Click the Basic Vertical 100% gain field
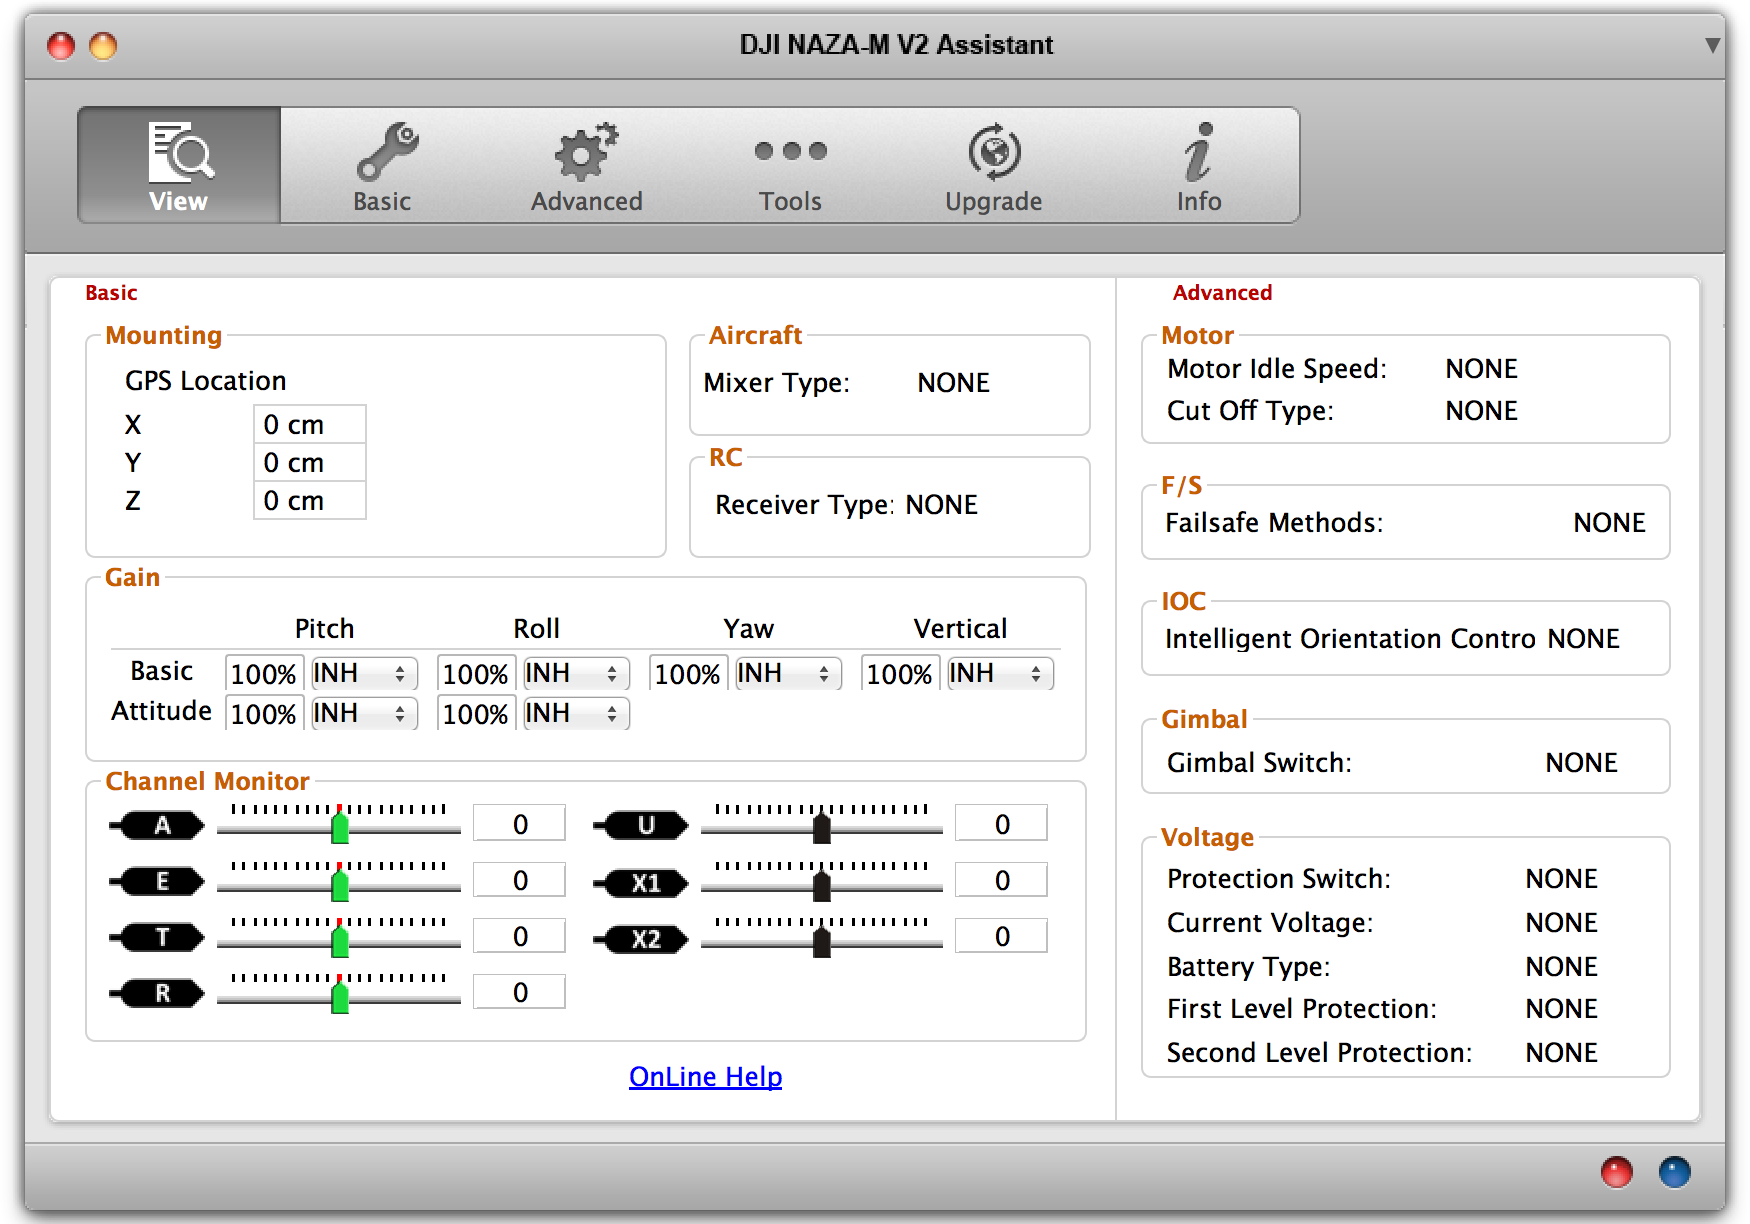This screenshot has width=1750, height=1224. click(x=900, y=674)
